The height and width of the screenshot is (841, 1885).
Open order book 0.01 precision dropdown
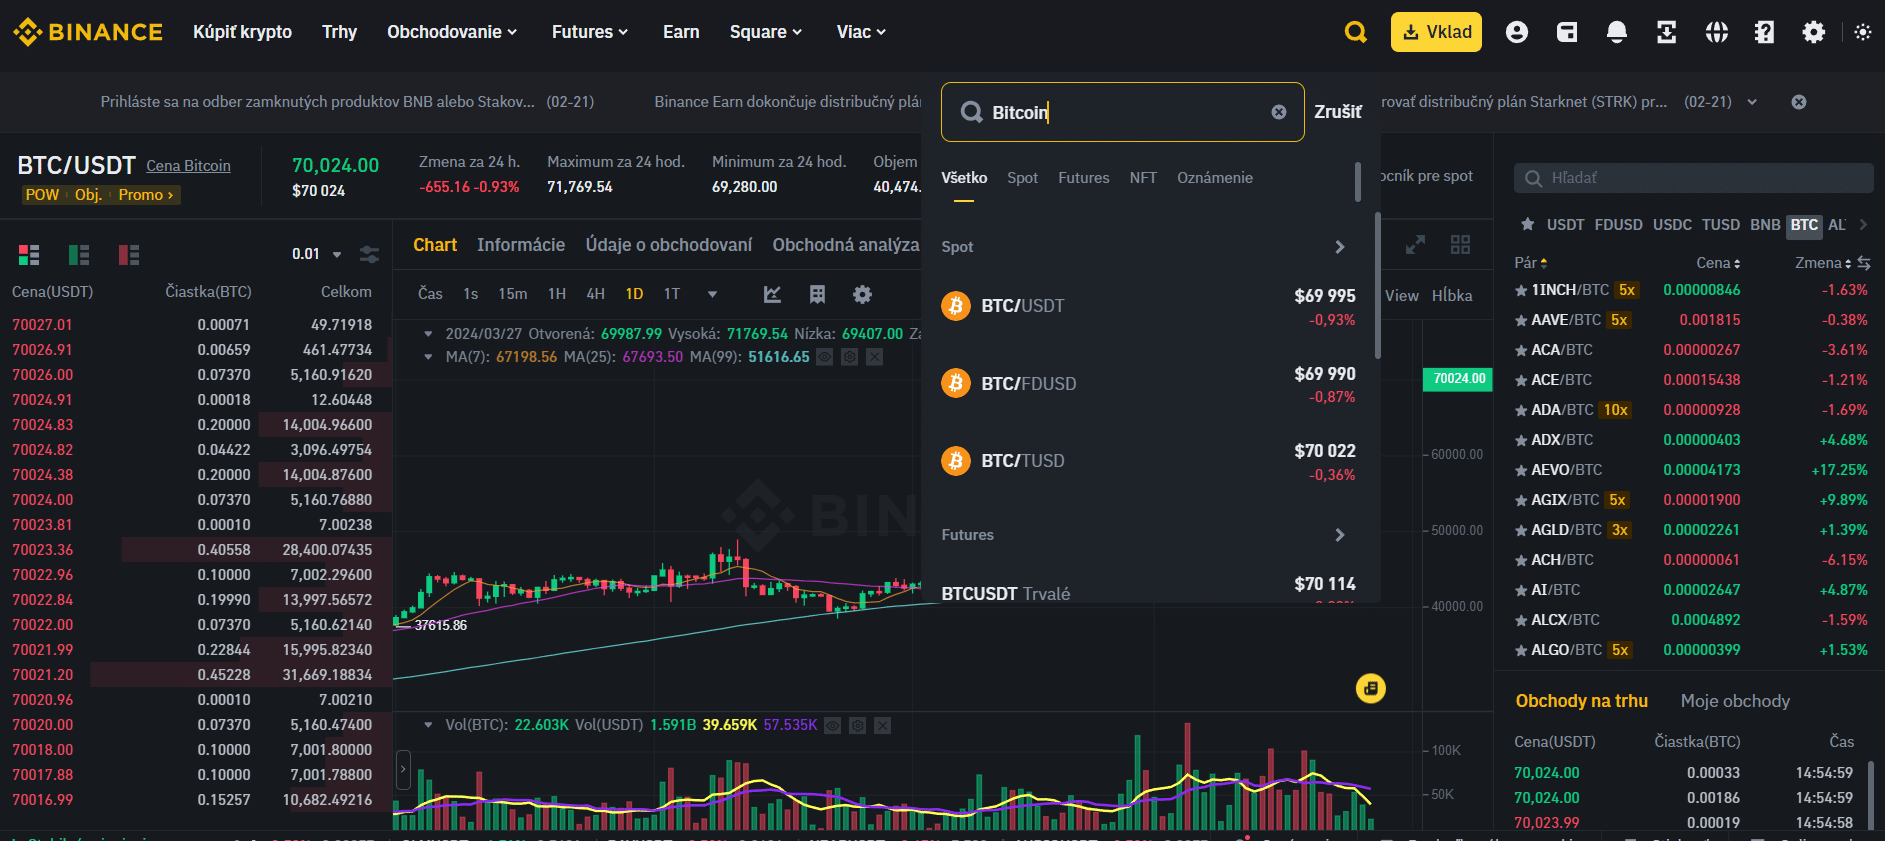(x=317, y=254)
